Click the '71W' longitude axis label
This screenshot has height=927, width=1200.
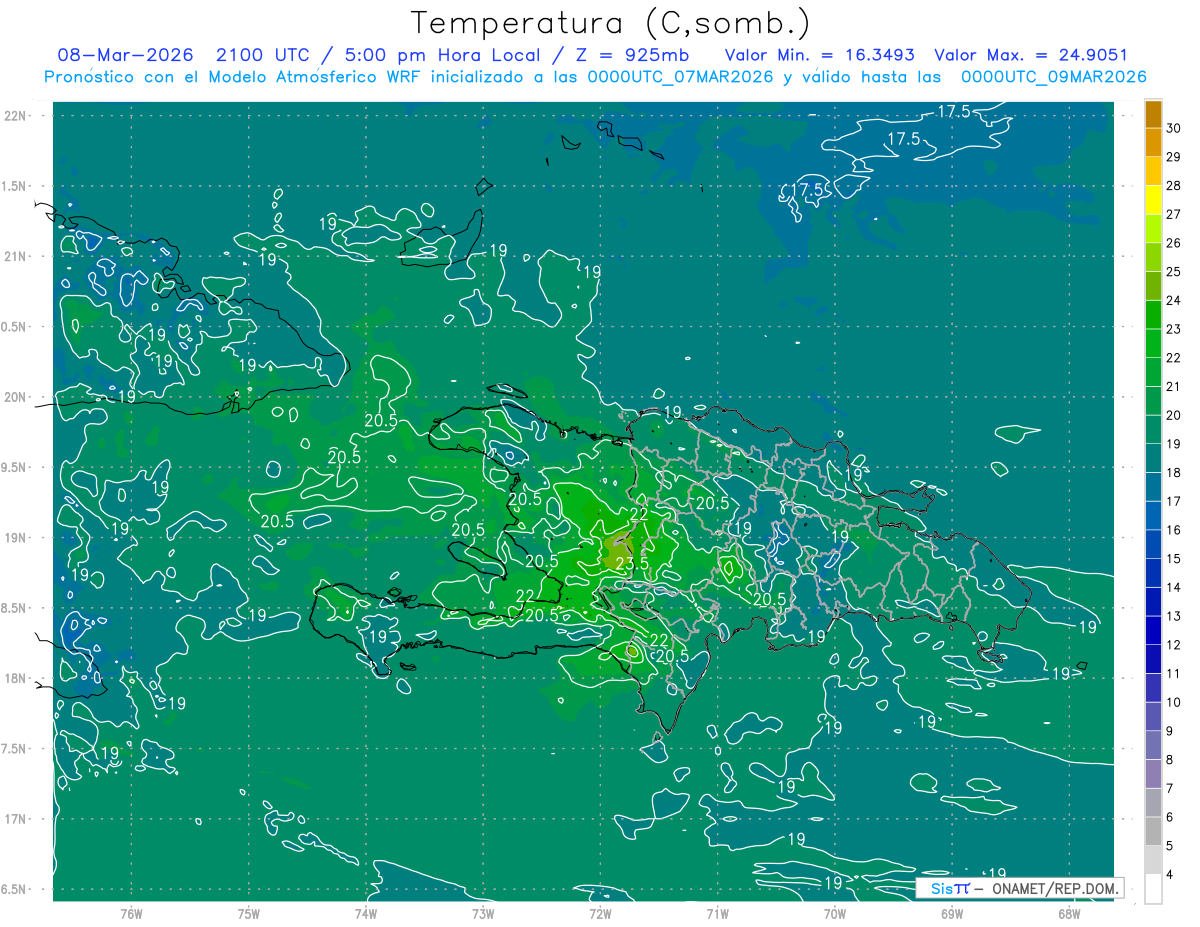tap(717, 913)
